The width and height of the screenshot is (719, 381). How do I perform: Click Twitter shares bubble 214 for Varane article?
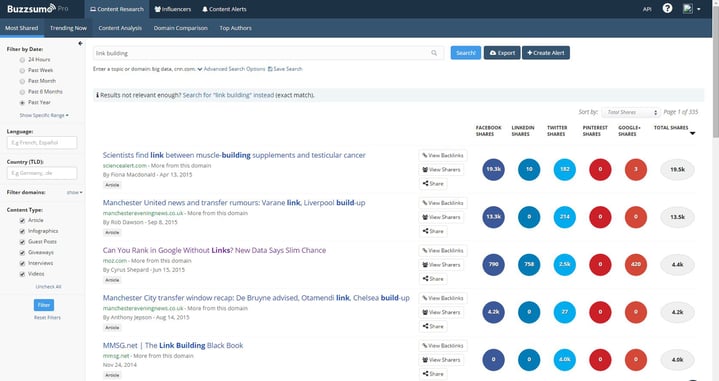click(x=564, y=217)
